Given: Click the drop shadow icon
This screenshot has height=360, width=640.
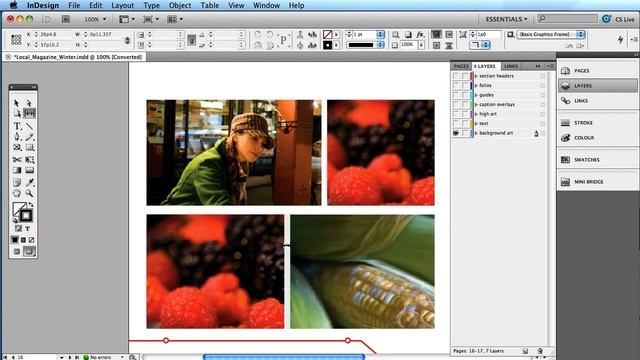Looking at the screenshot, I should (408, 35).
